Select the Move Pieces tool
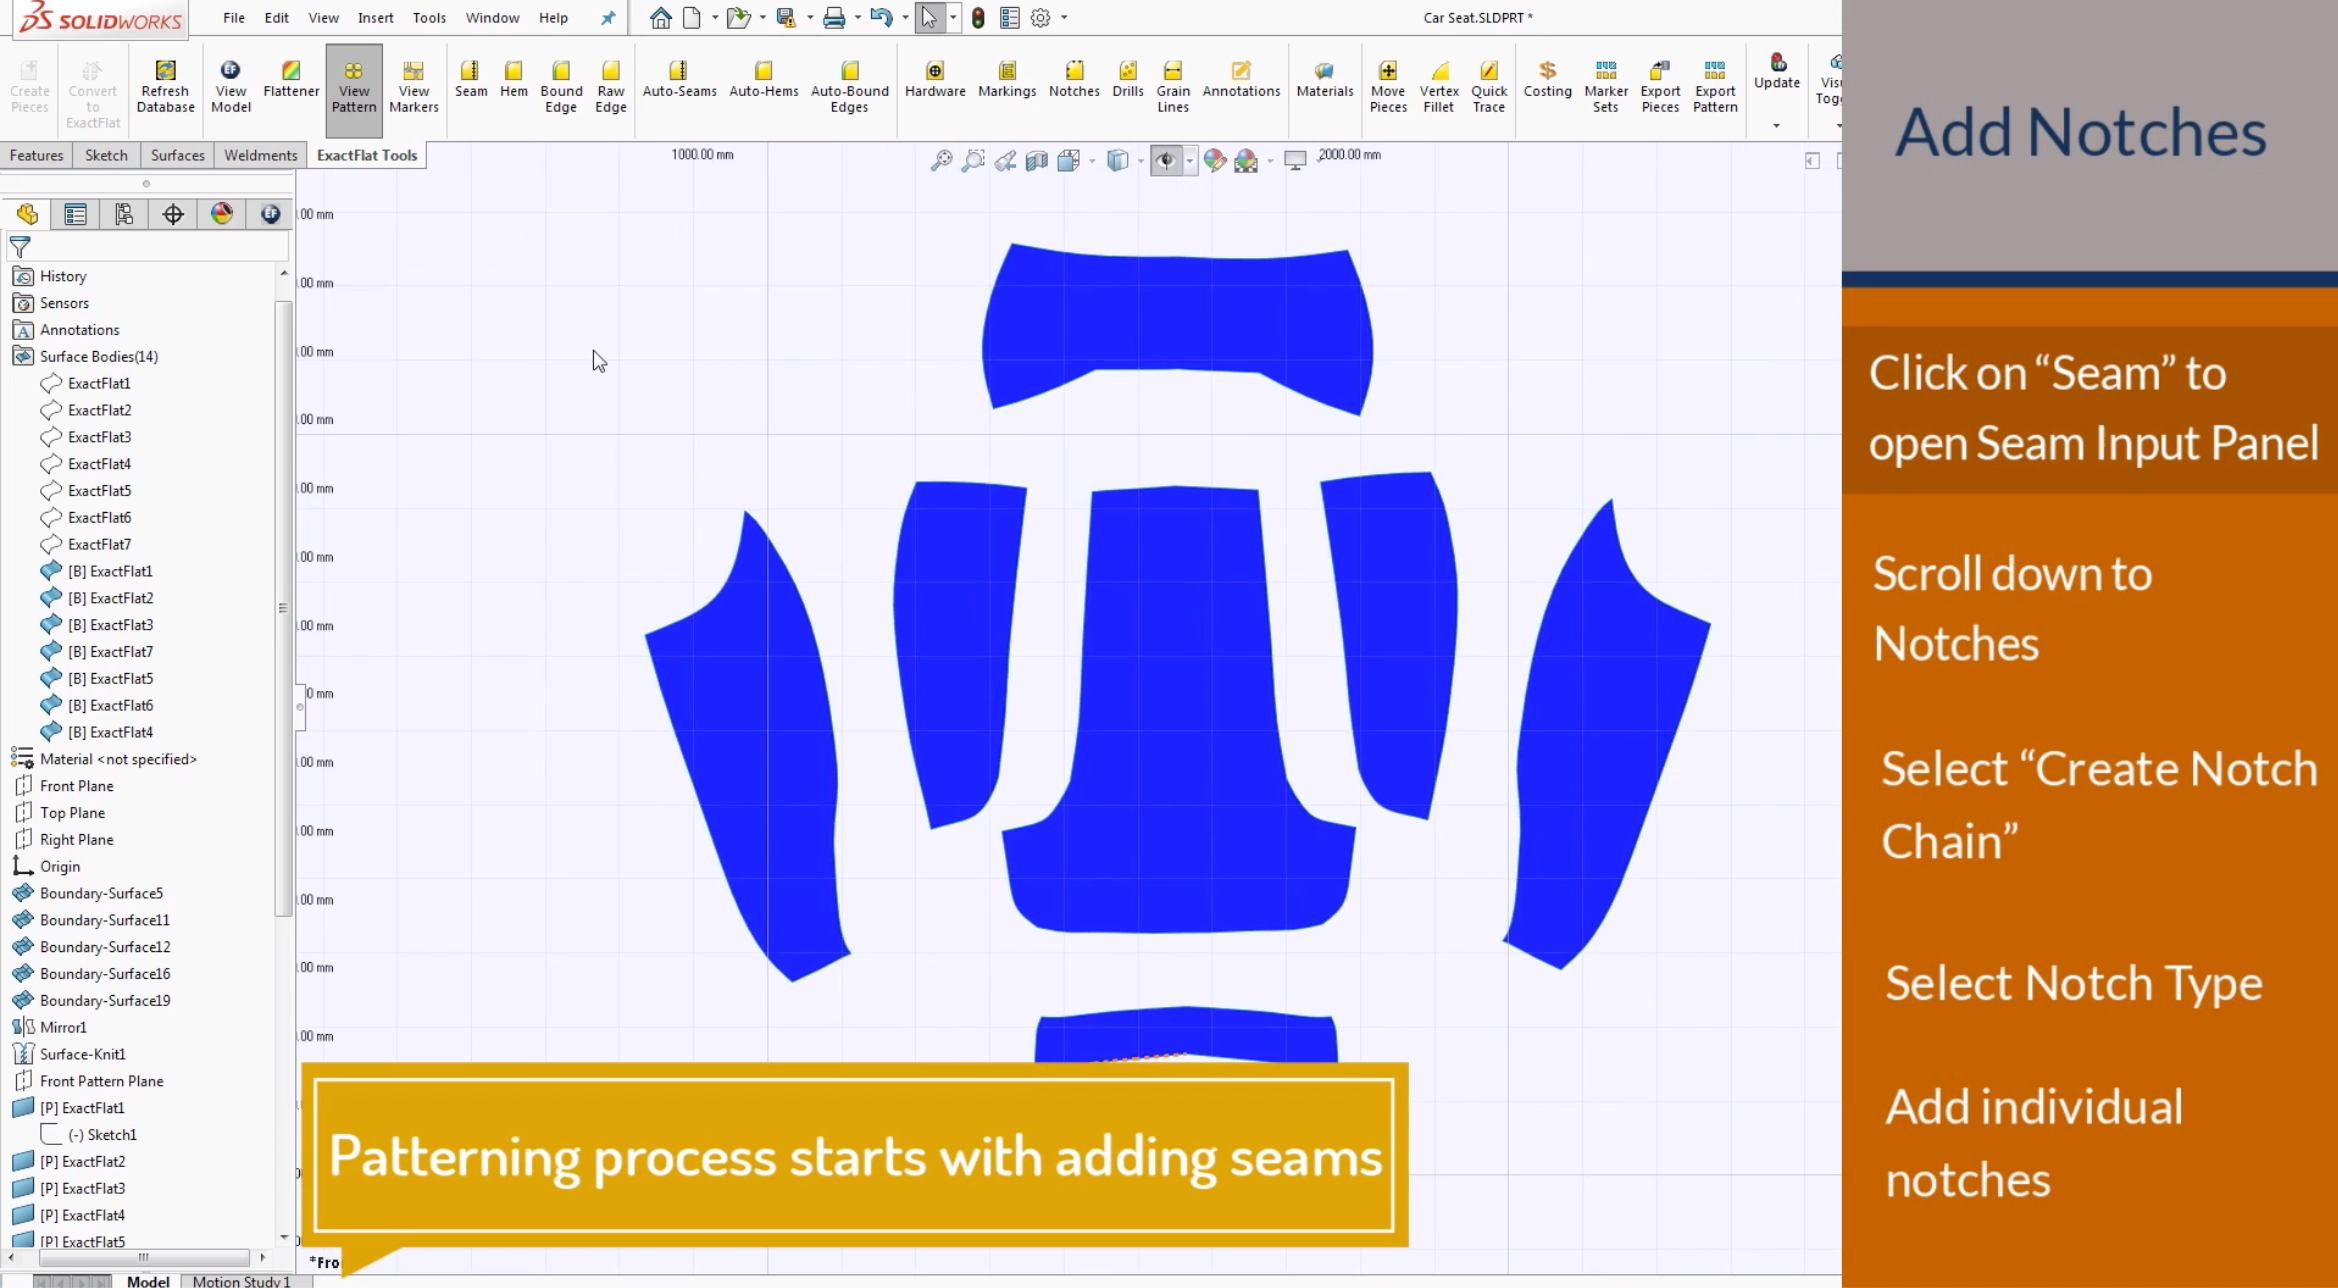 coord(1388,85)
